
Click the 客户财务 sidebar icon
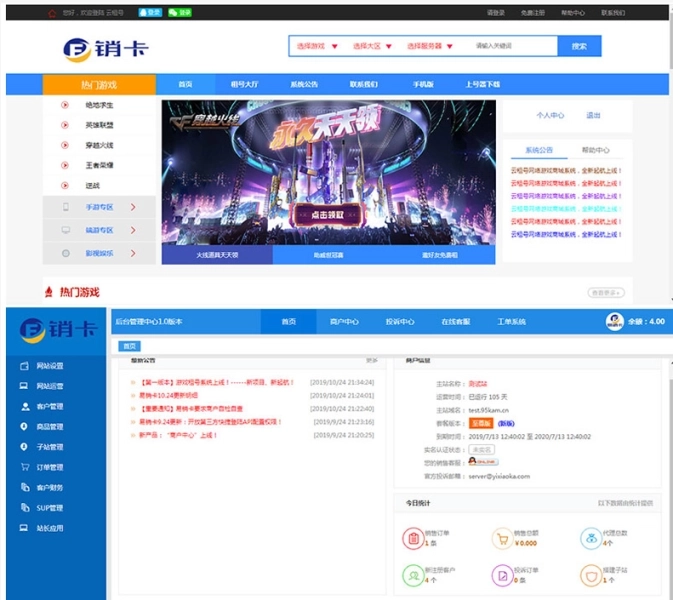click(x=25, y=487)
